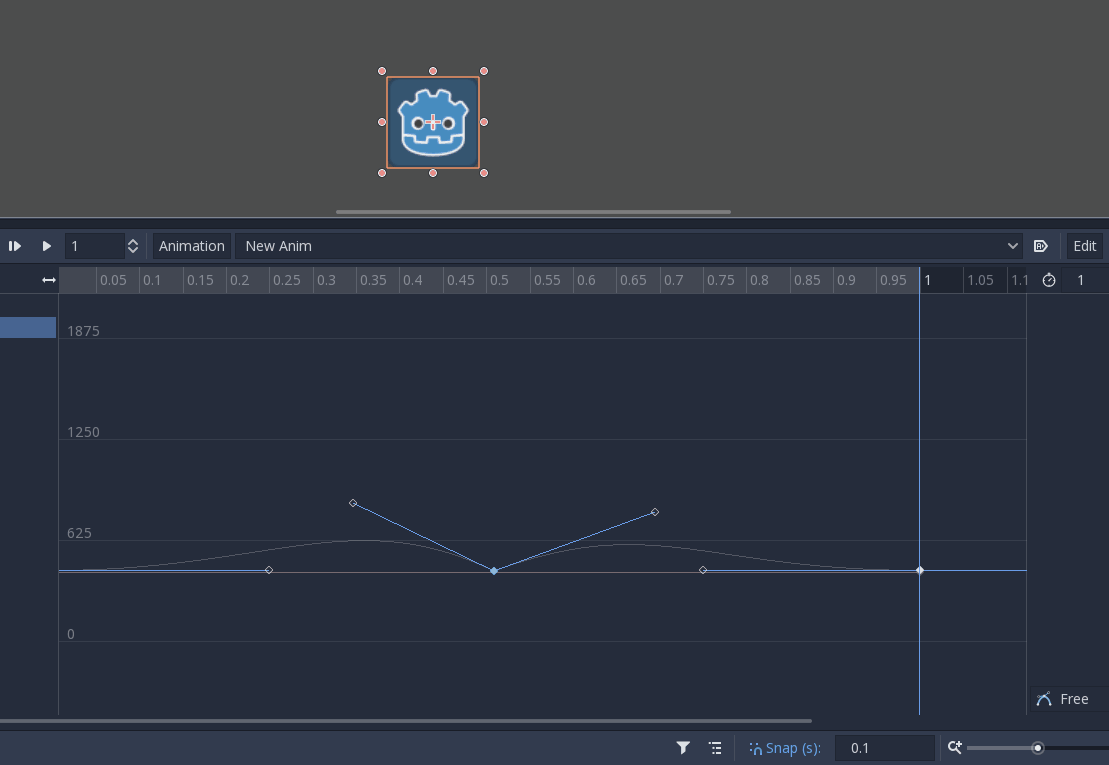Enable snapping with the Snap (s) toggle
The image size is (1109, 765).
click(785, 747)
